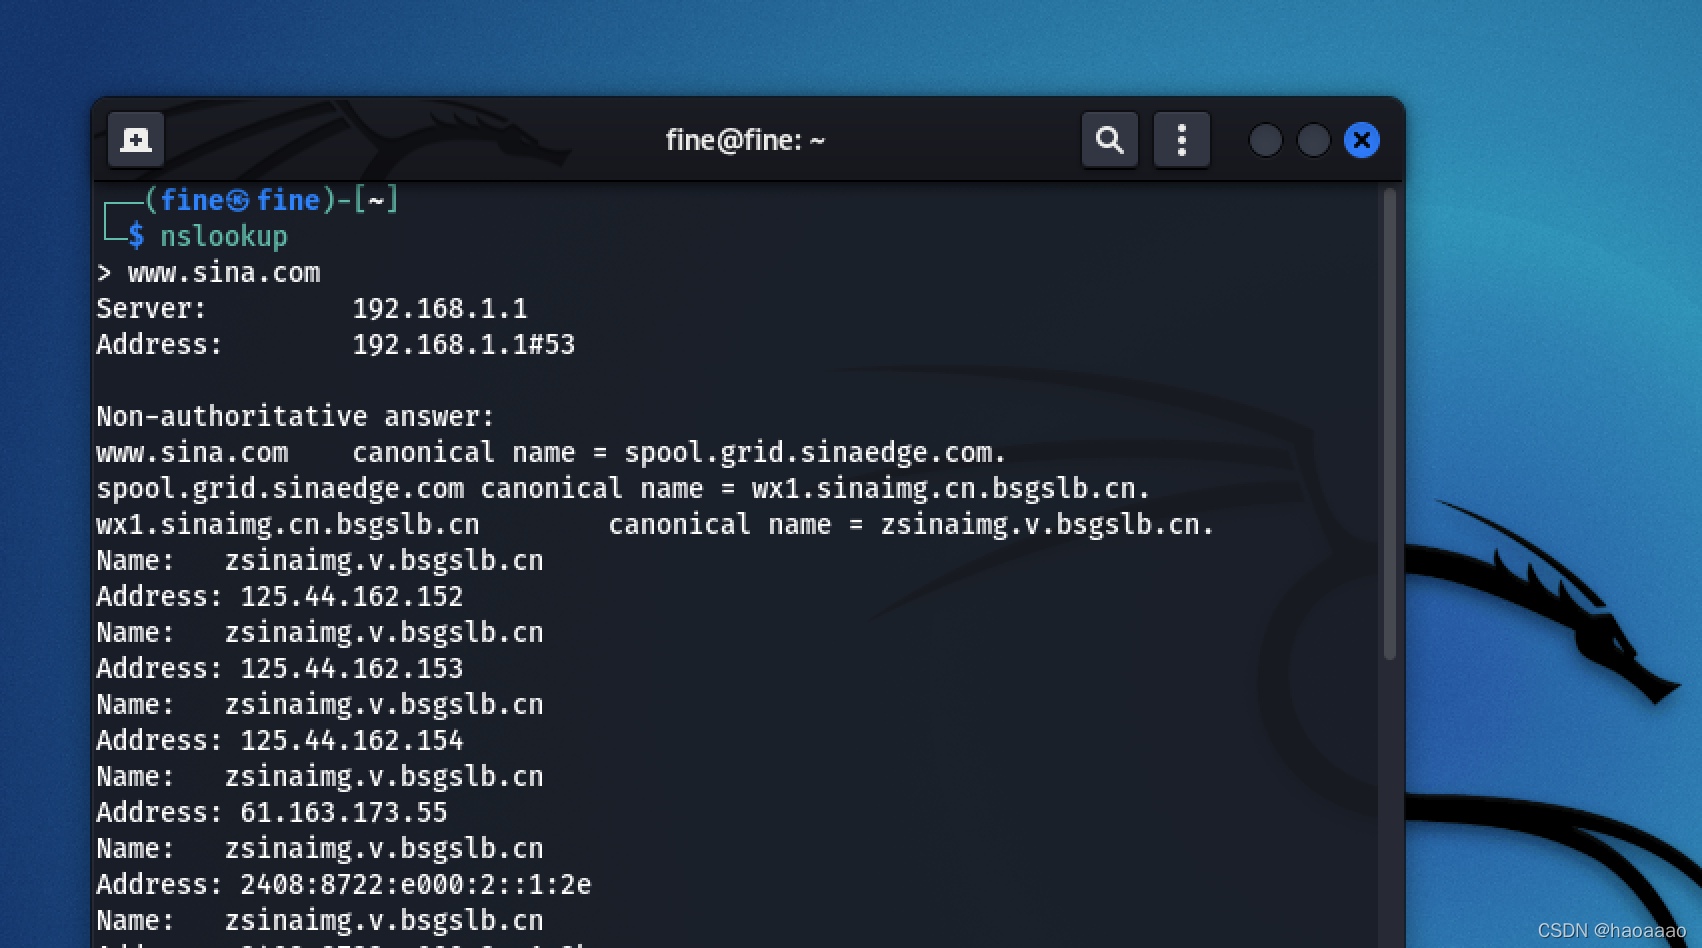
Task: Click the address 61.163.173.55
Action: [x=344, y=812]
